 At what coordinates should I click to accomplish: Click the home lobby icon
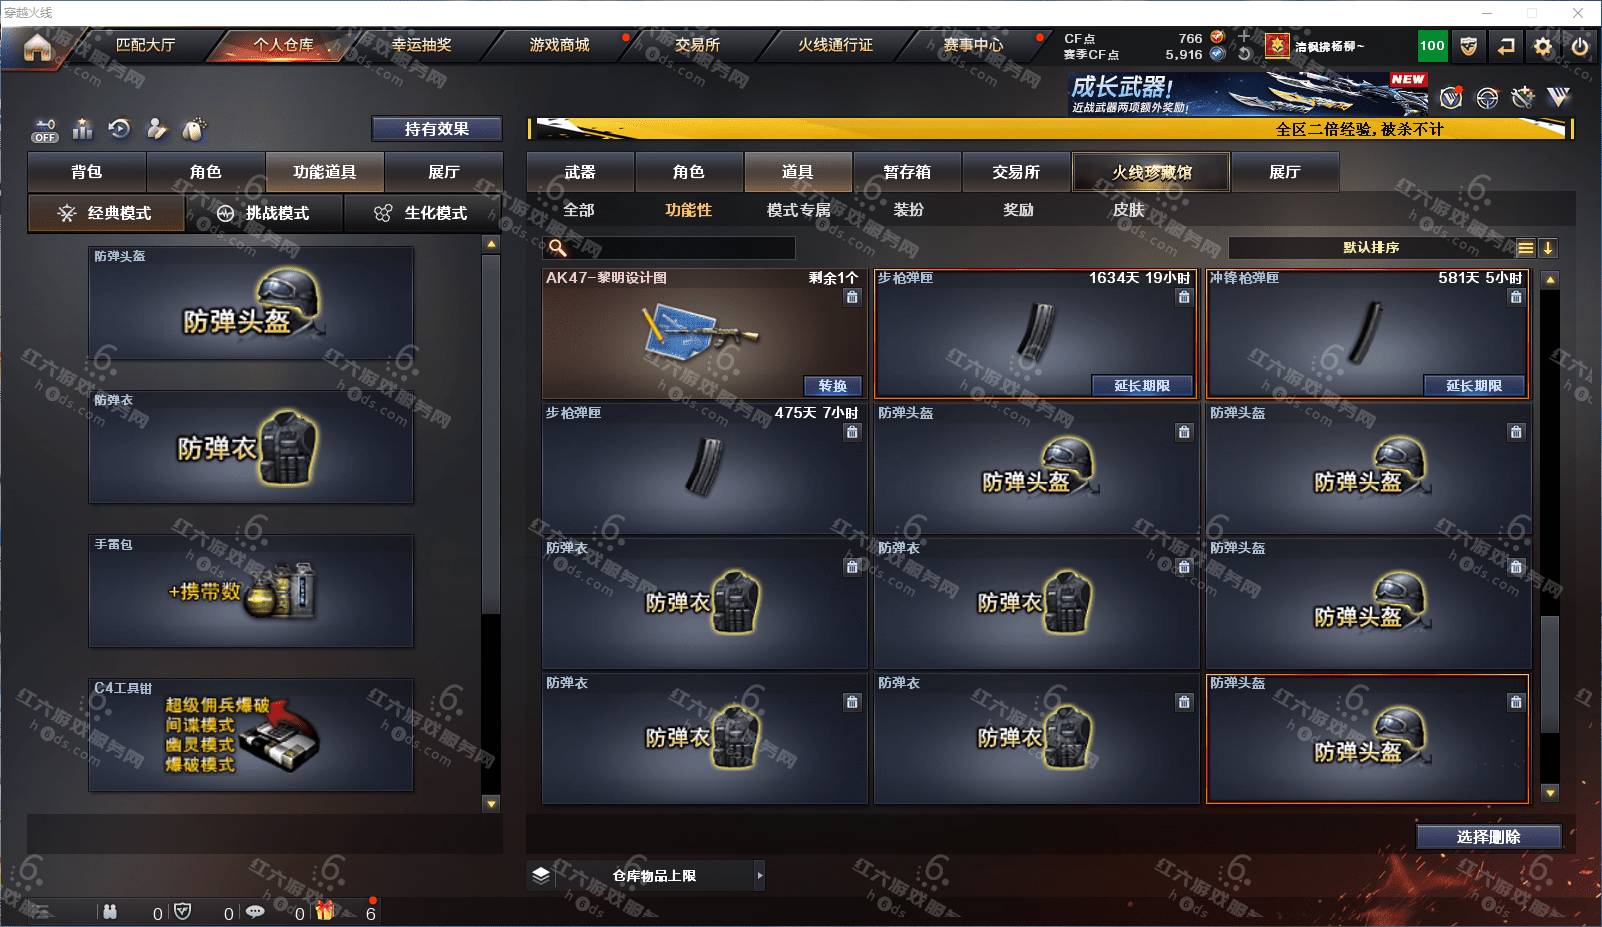(x=37, y=47)
